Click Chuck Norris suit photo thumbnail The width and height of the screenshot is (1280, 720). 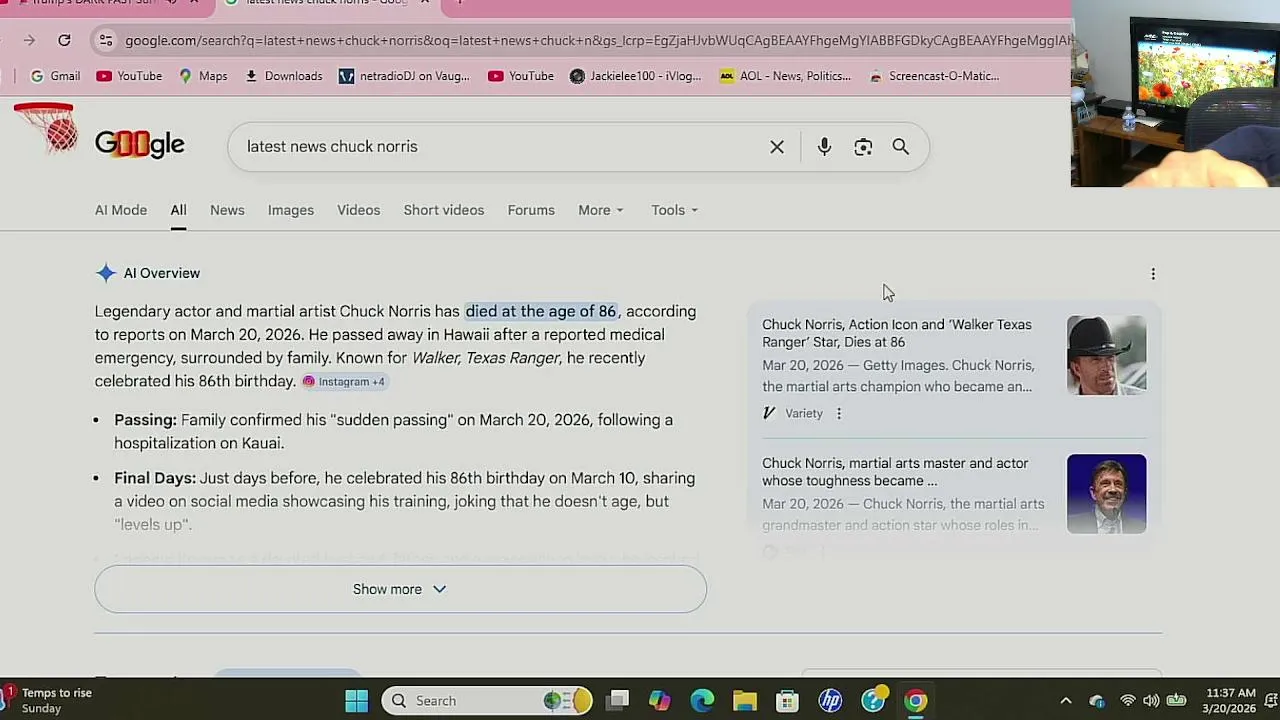coord(1106,494)
